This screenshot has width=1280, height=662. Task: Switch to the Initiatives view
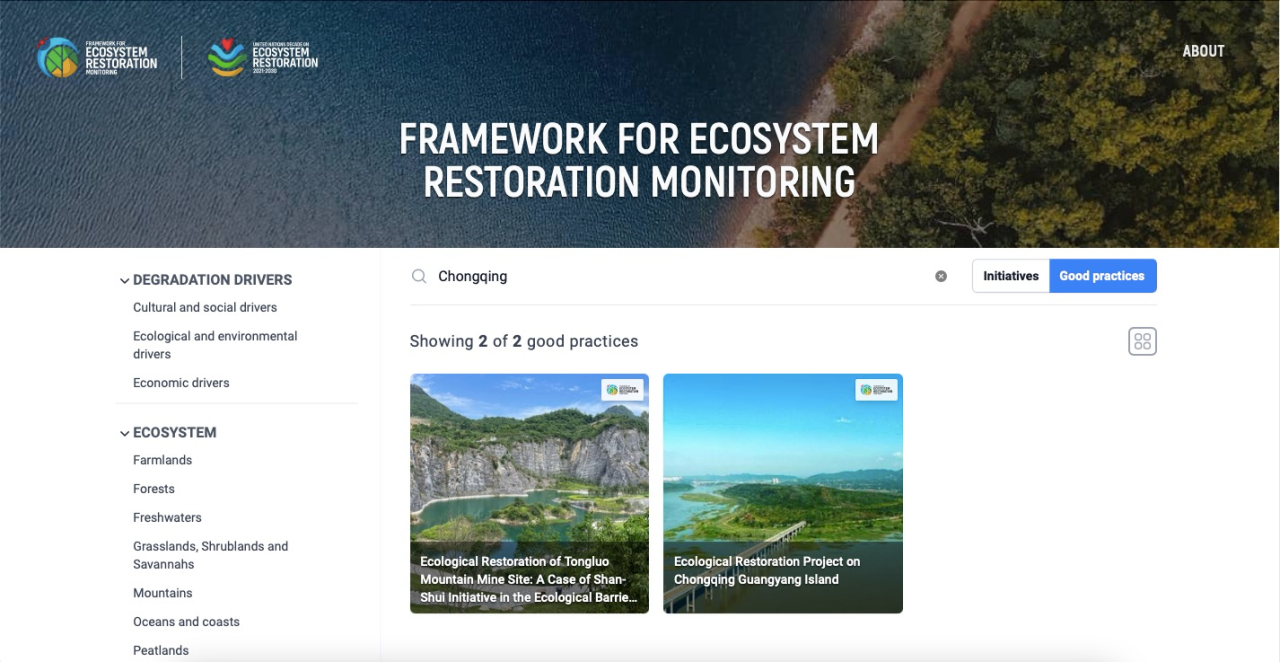pos(1010,276)
